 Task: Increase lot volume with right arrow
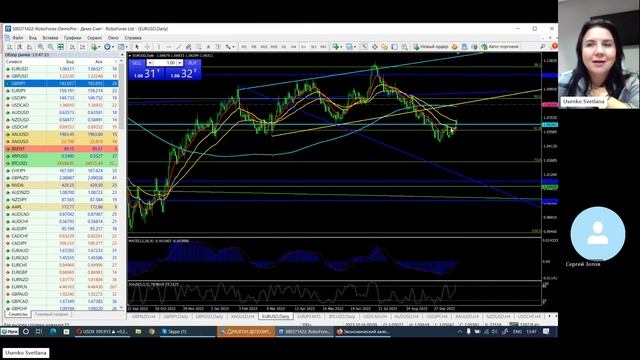(180, 62)
